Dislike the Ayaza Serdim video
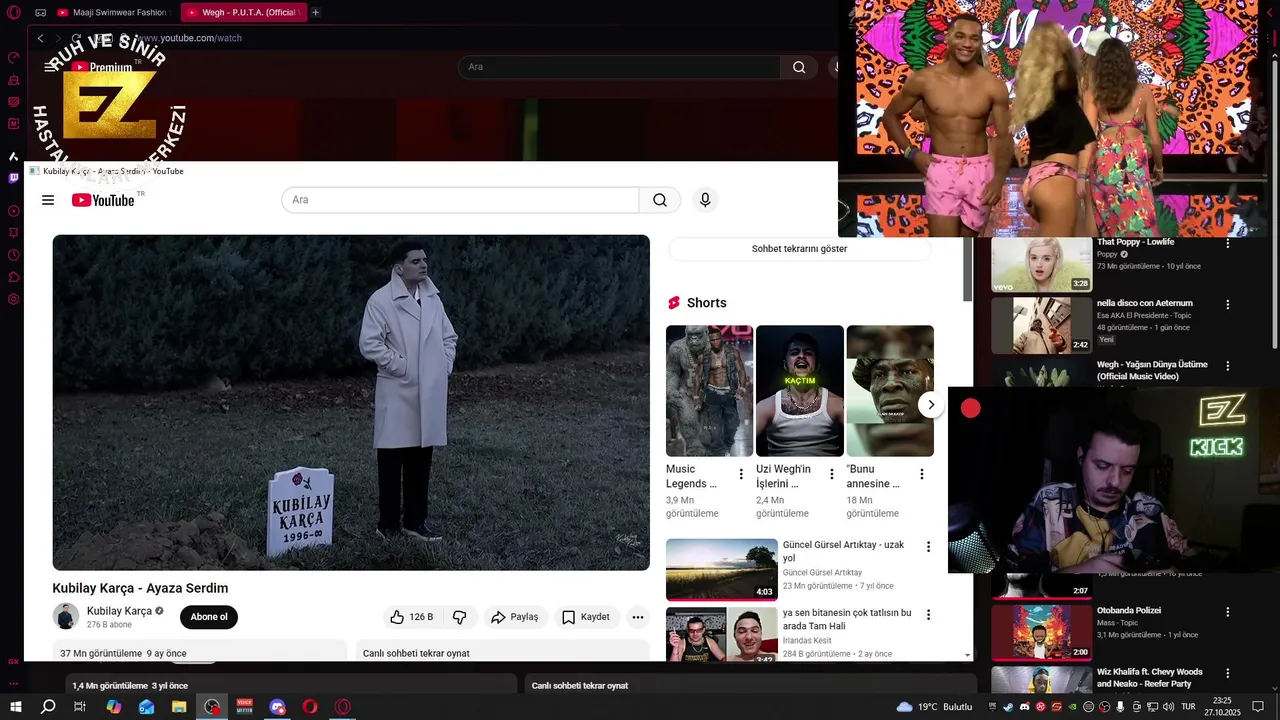Image resolution: width=1280 pixels, height=720 pixels. 460,617
